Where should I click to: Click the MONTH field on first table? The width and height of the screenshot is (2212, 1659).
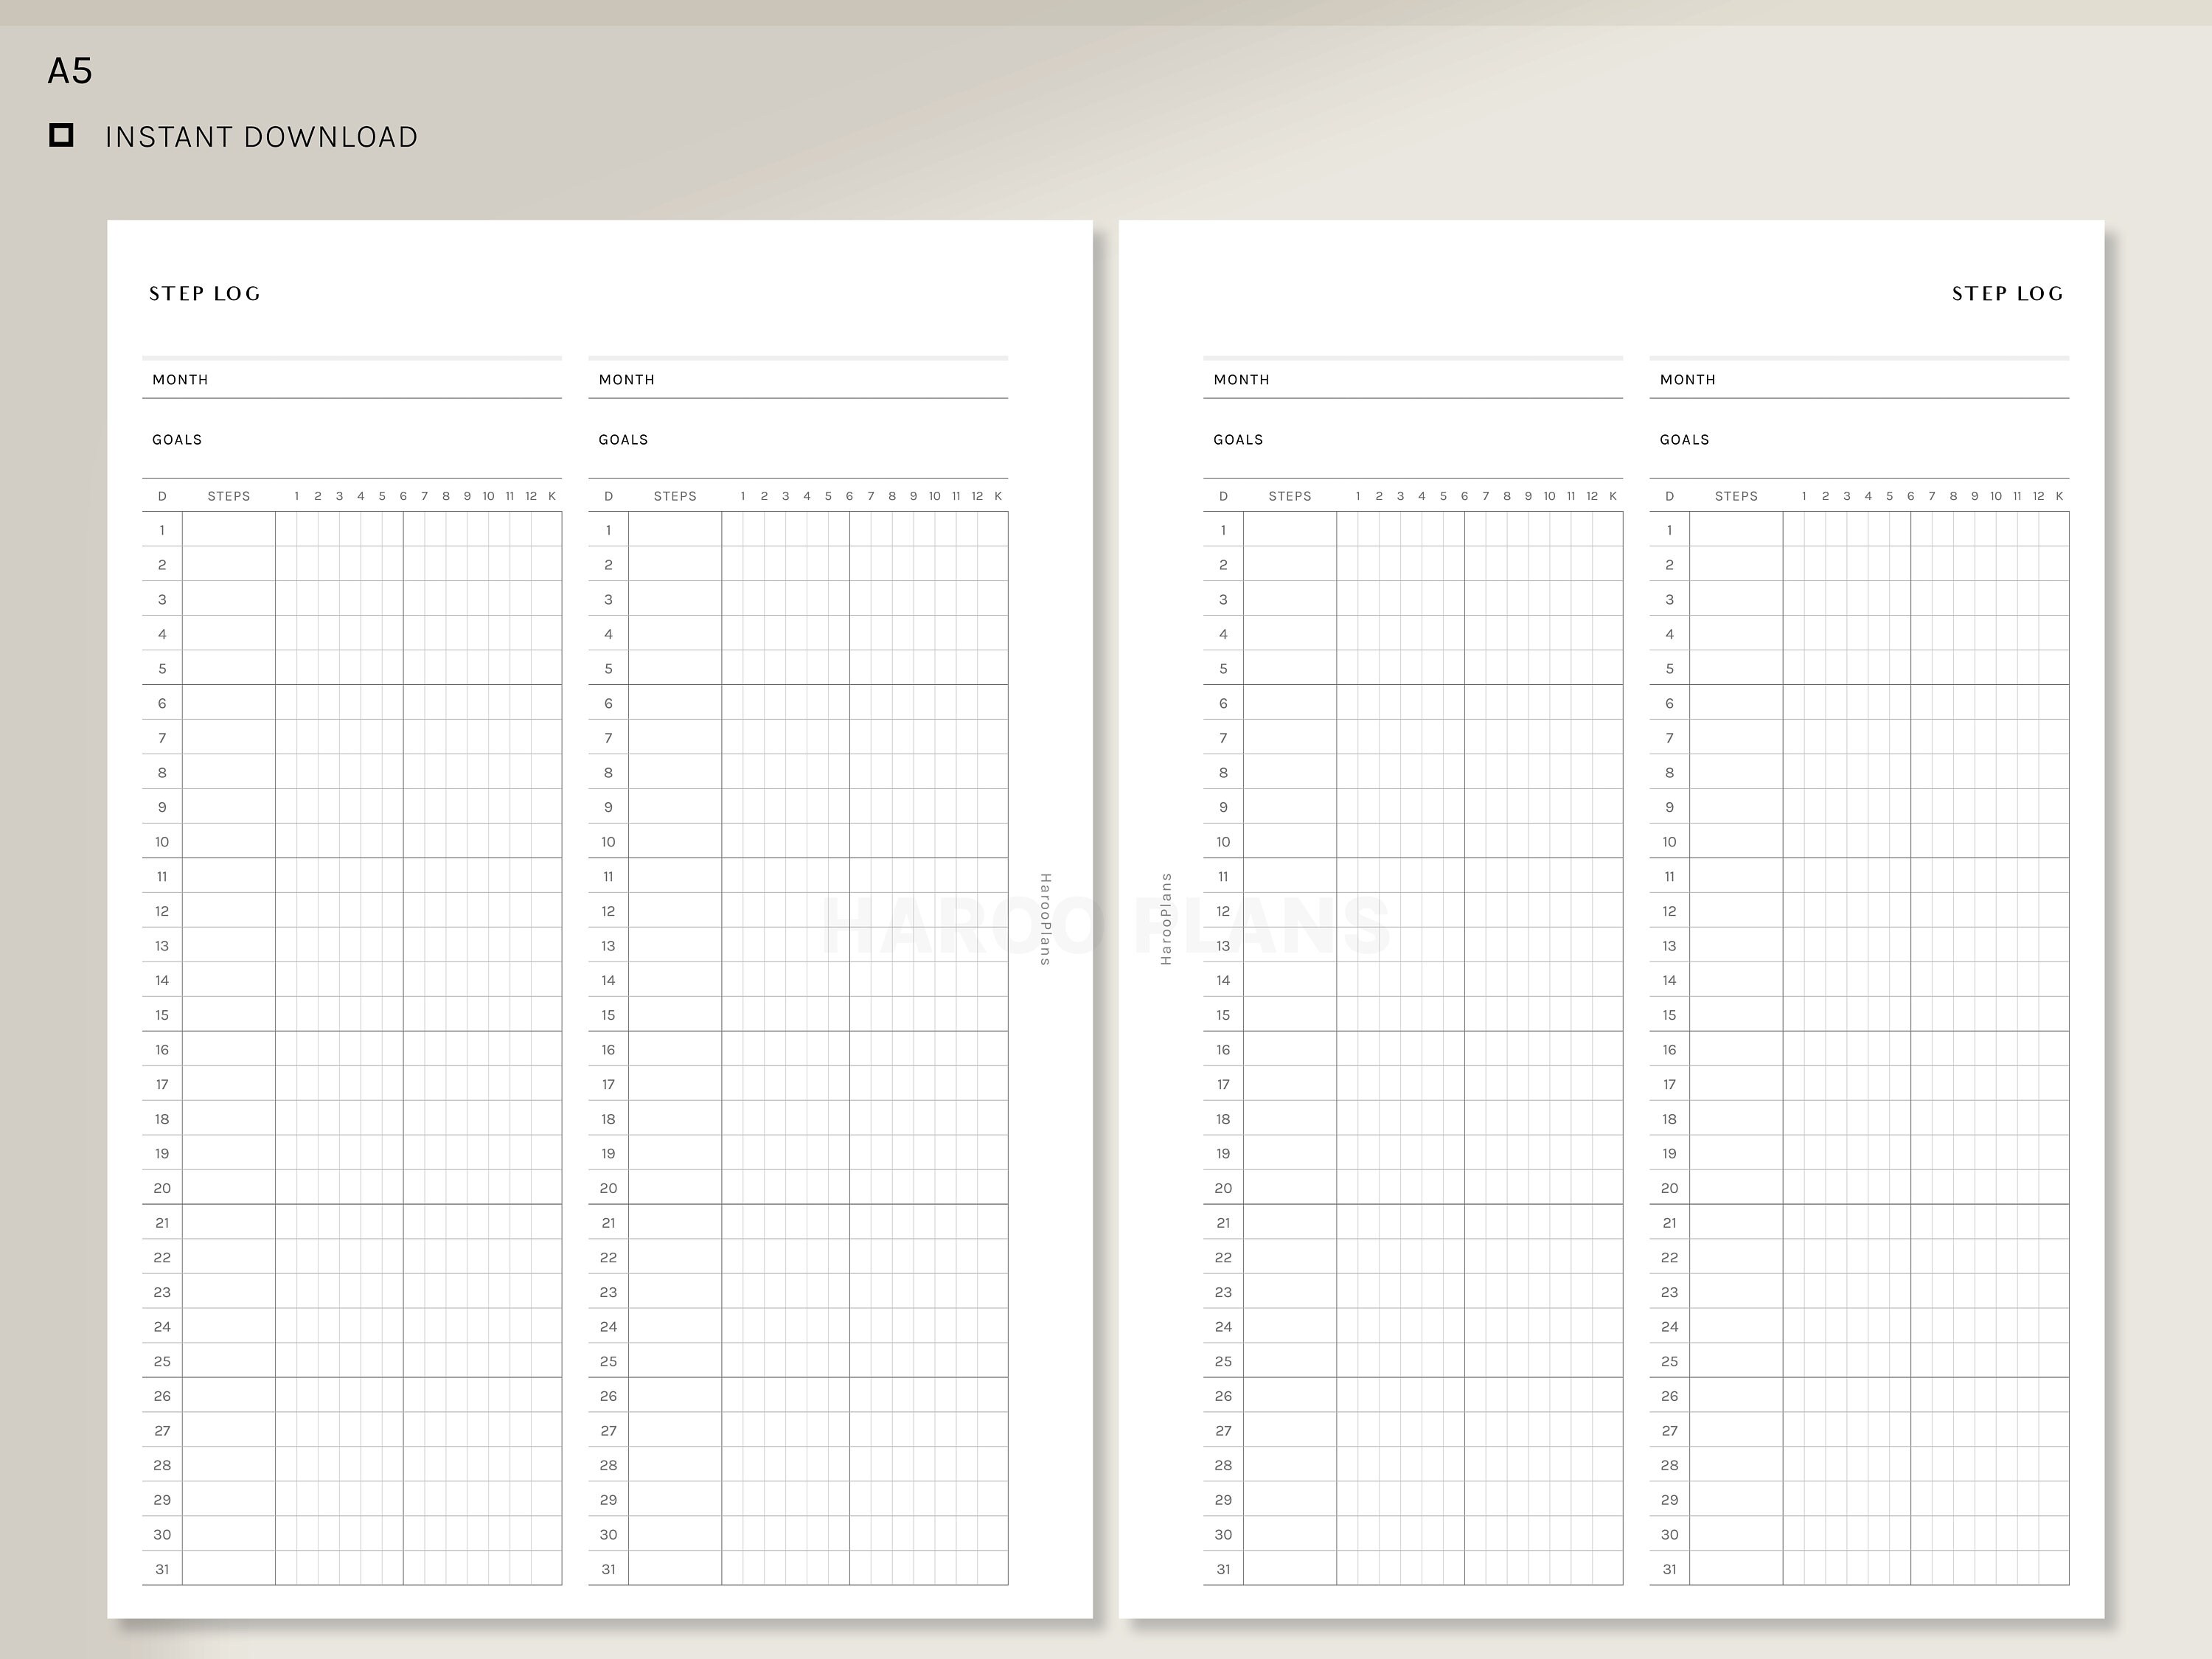coord(179,379)
